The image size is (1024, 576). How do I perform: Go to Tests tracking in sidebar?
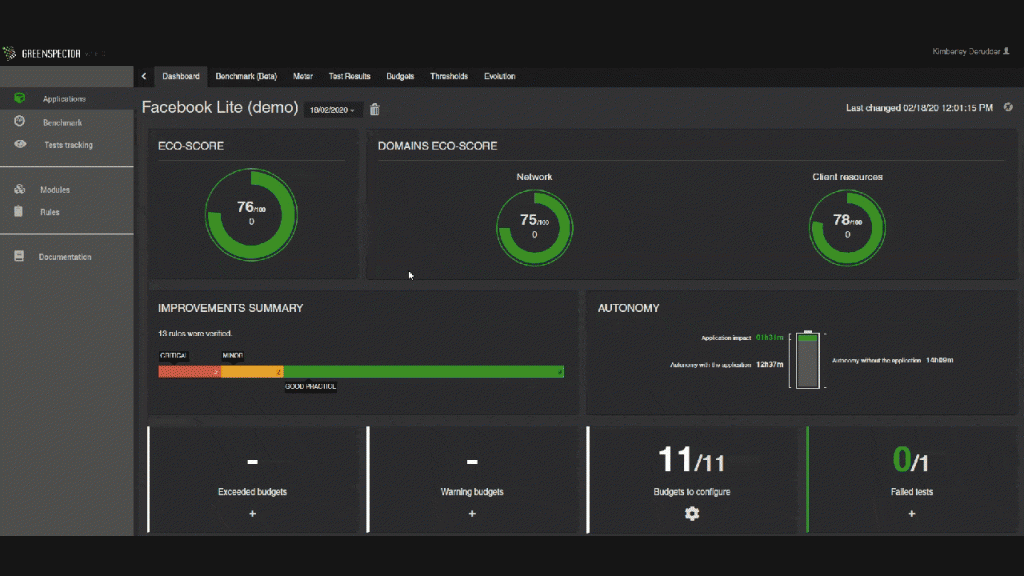click(68, 145)
